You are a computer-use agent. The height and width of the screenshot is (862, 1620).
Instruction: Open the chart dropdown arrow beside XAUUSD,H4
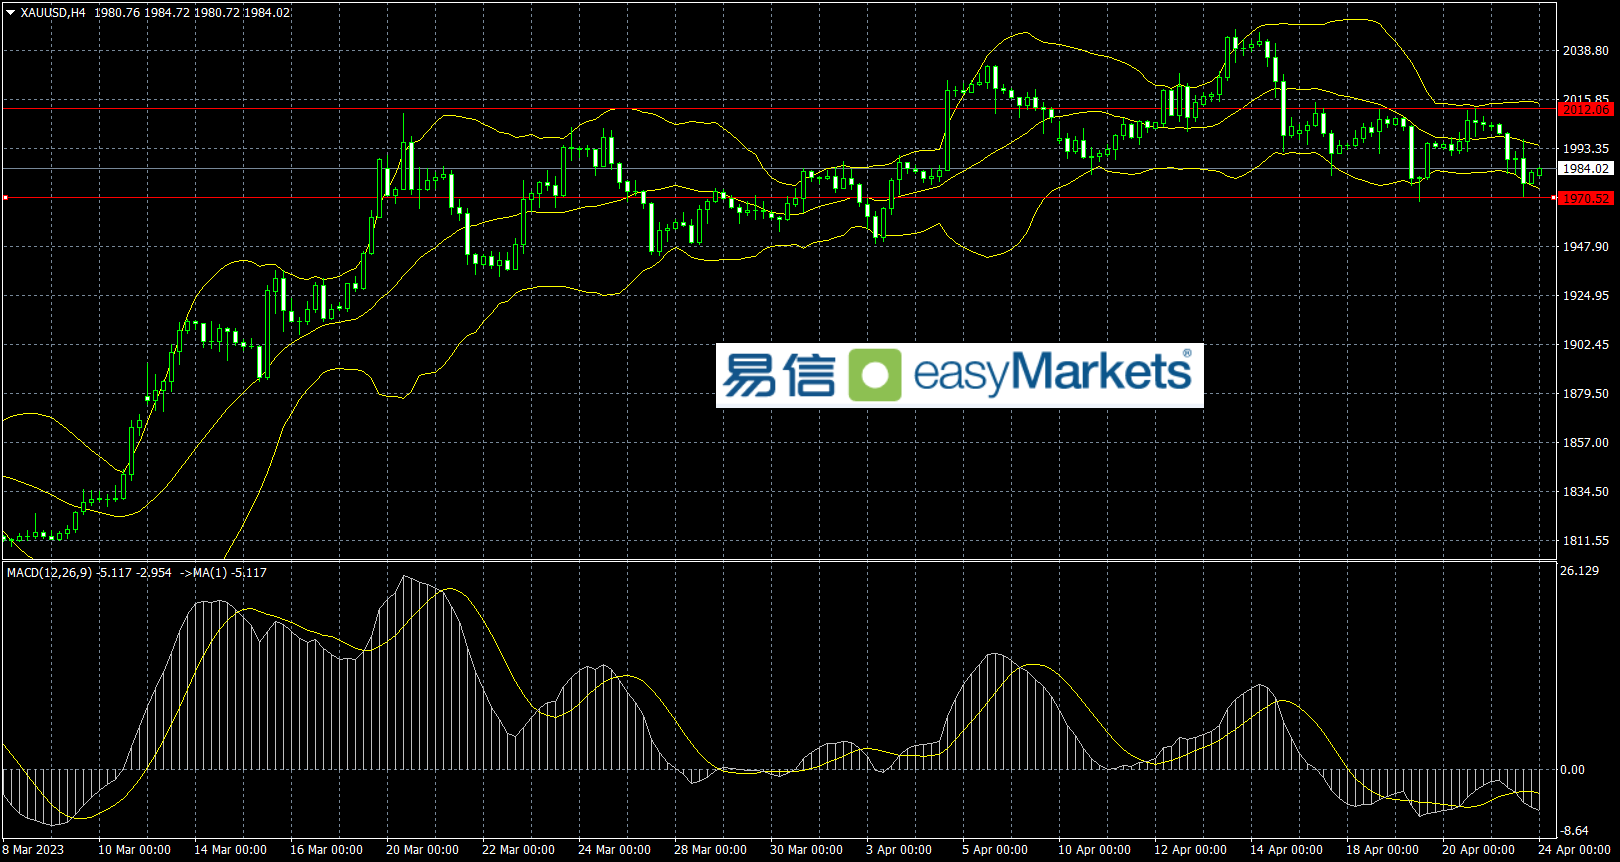pos(11,13)
